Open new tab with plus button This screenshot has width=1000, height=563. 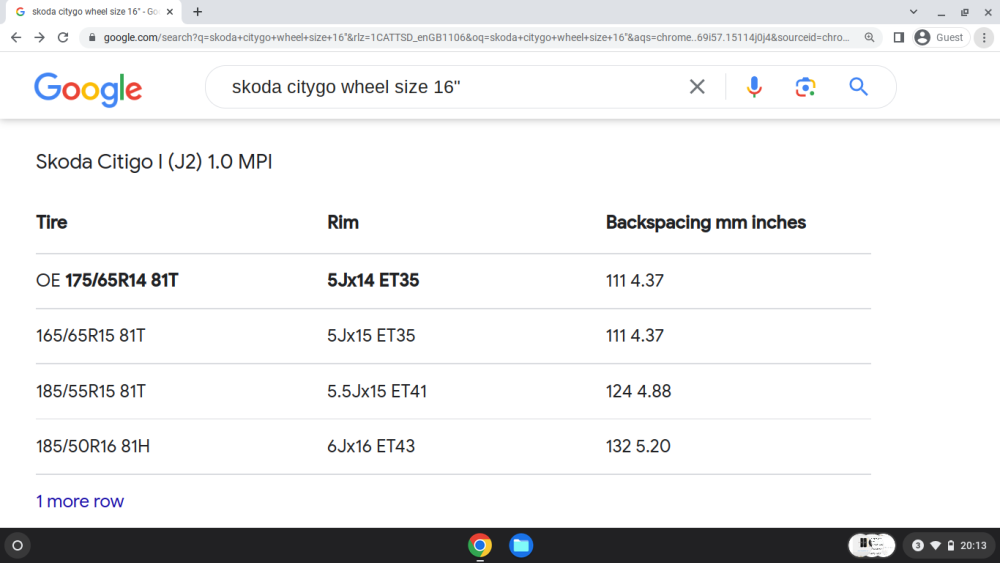(x=198, y=11)
